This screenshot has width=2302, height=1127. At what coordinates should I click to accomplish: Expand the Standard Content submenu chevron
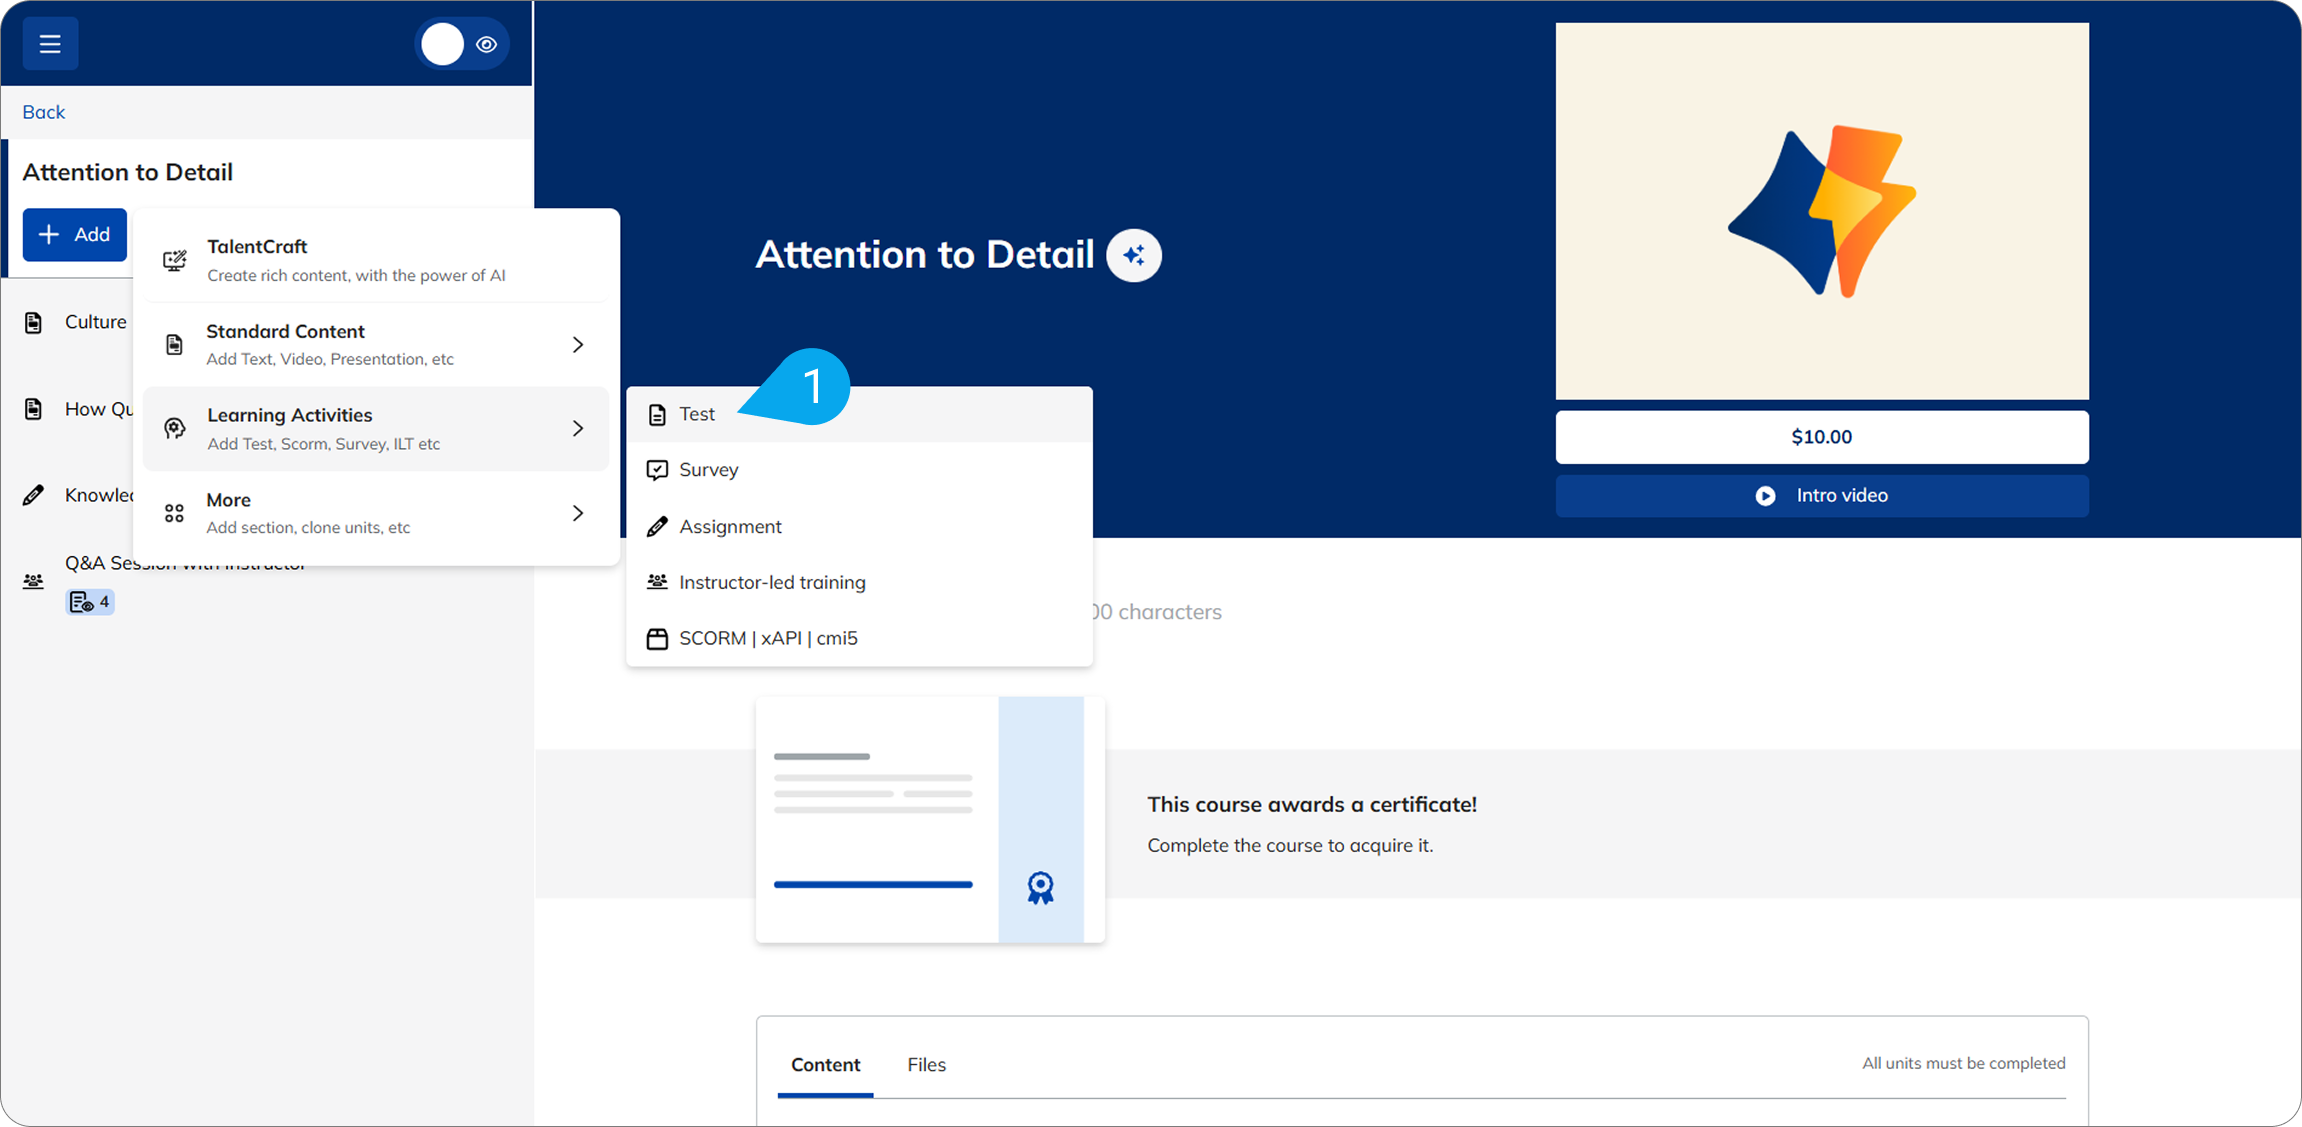(x=578, y=345)
